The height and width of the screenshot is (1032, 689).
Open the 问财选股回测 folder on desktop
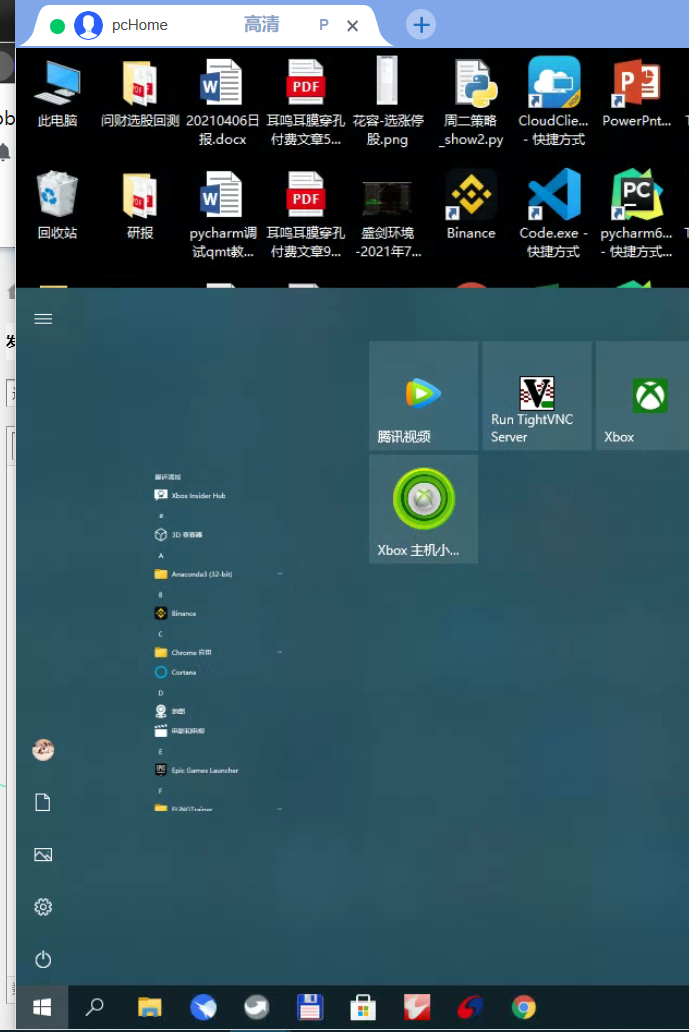140,92
